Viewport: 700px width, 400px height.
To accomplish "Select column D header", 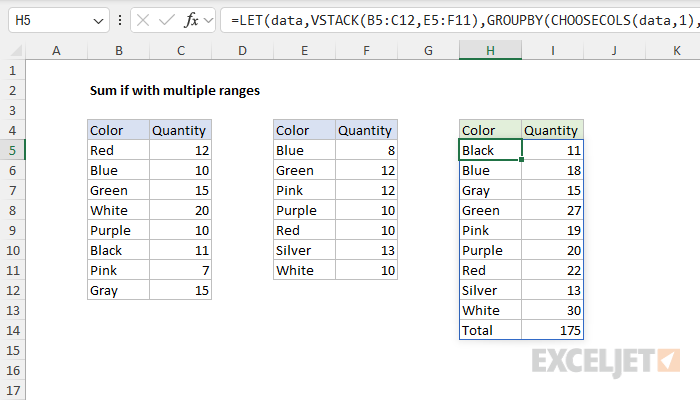I will (x=242, y=50).
